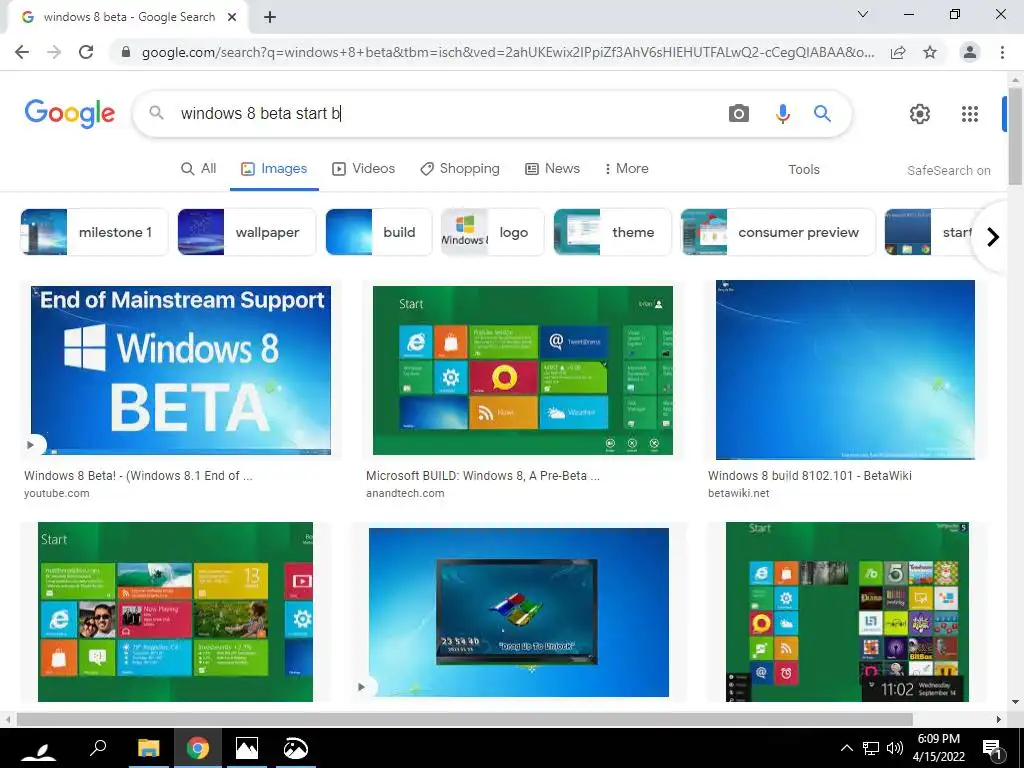Bookmark this page with star icon

(930, 52)
